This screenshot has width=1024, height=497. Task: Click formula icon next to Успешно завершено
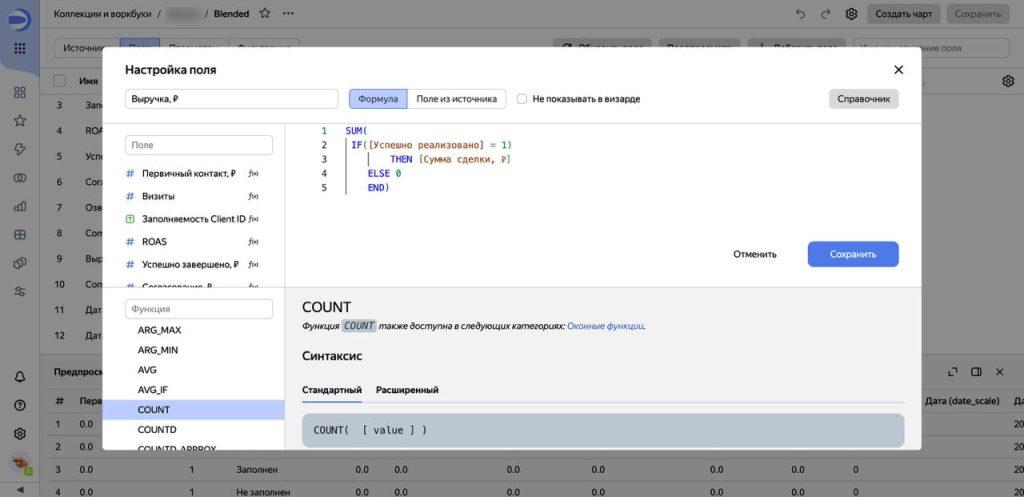(253, 265)
